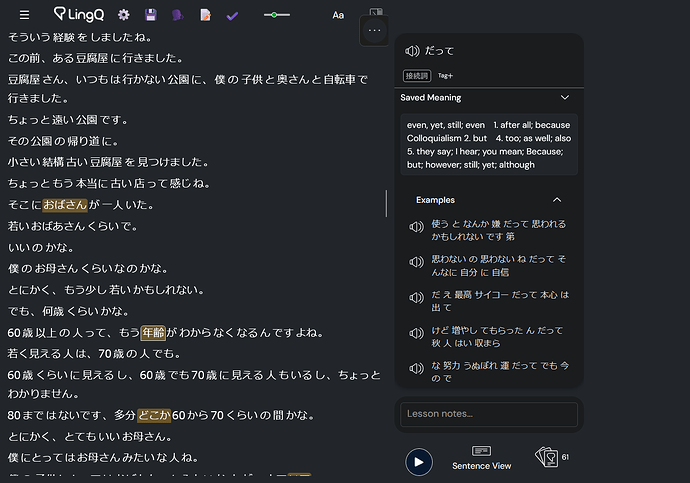Open the settings gear icon
The height and width of the screenshot is (483, 690).
124,15
